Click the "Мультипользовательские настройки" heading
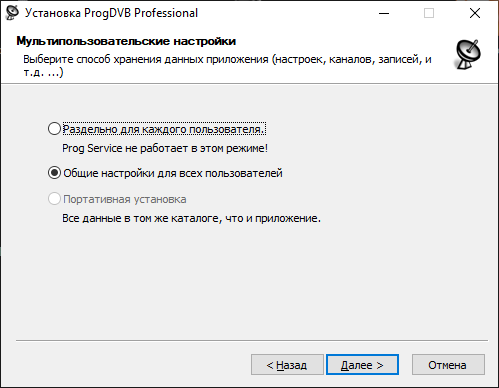Image resolution: width=499 pixels, height=388 pixels. coord(126,41)
